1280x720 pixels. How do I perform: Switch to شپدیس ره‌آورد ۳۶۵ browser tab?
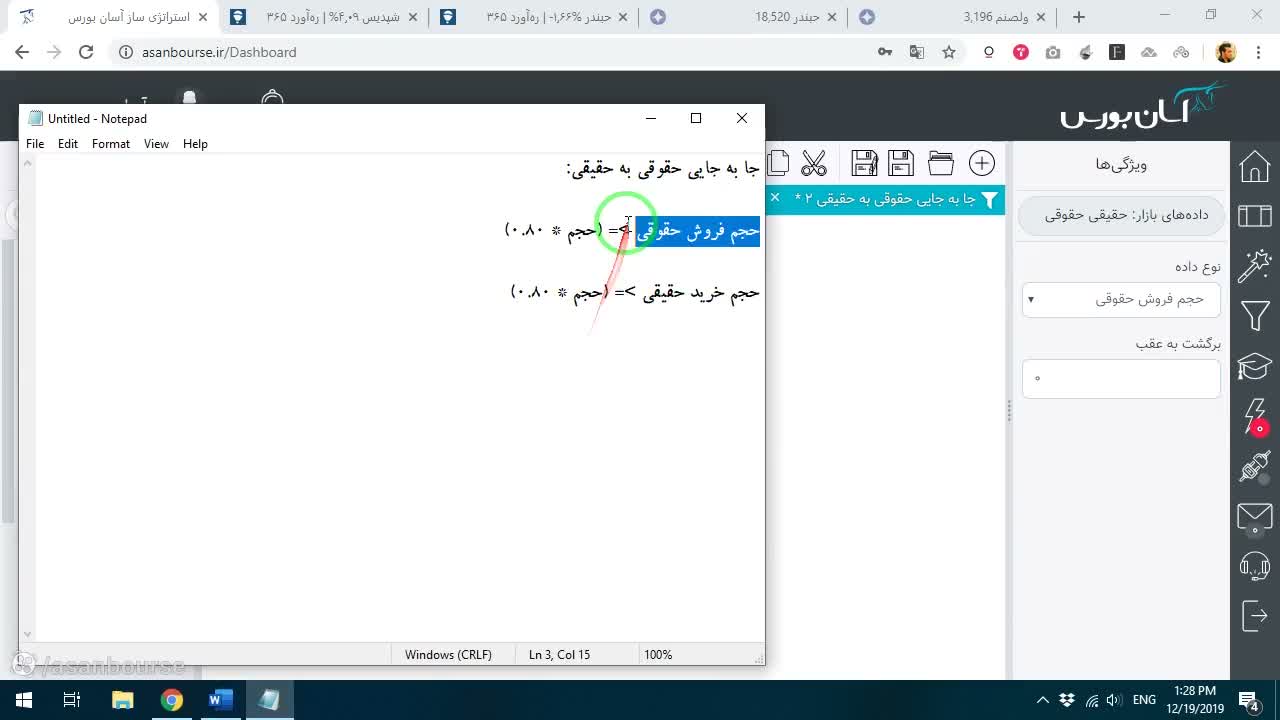(323, 17)
